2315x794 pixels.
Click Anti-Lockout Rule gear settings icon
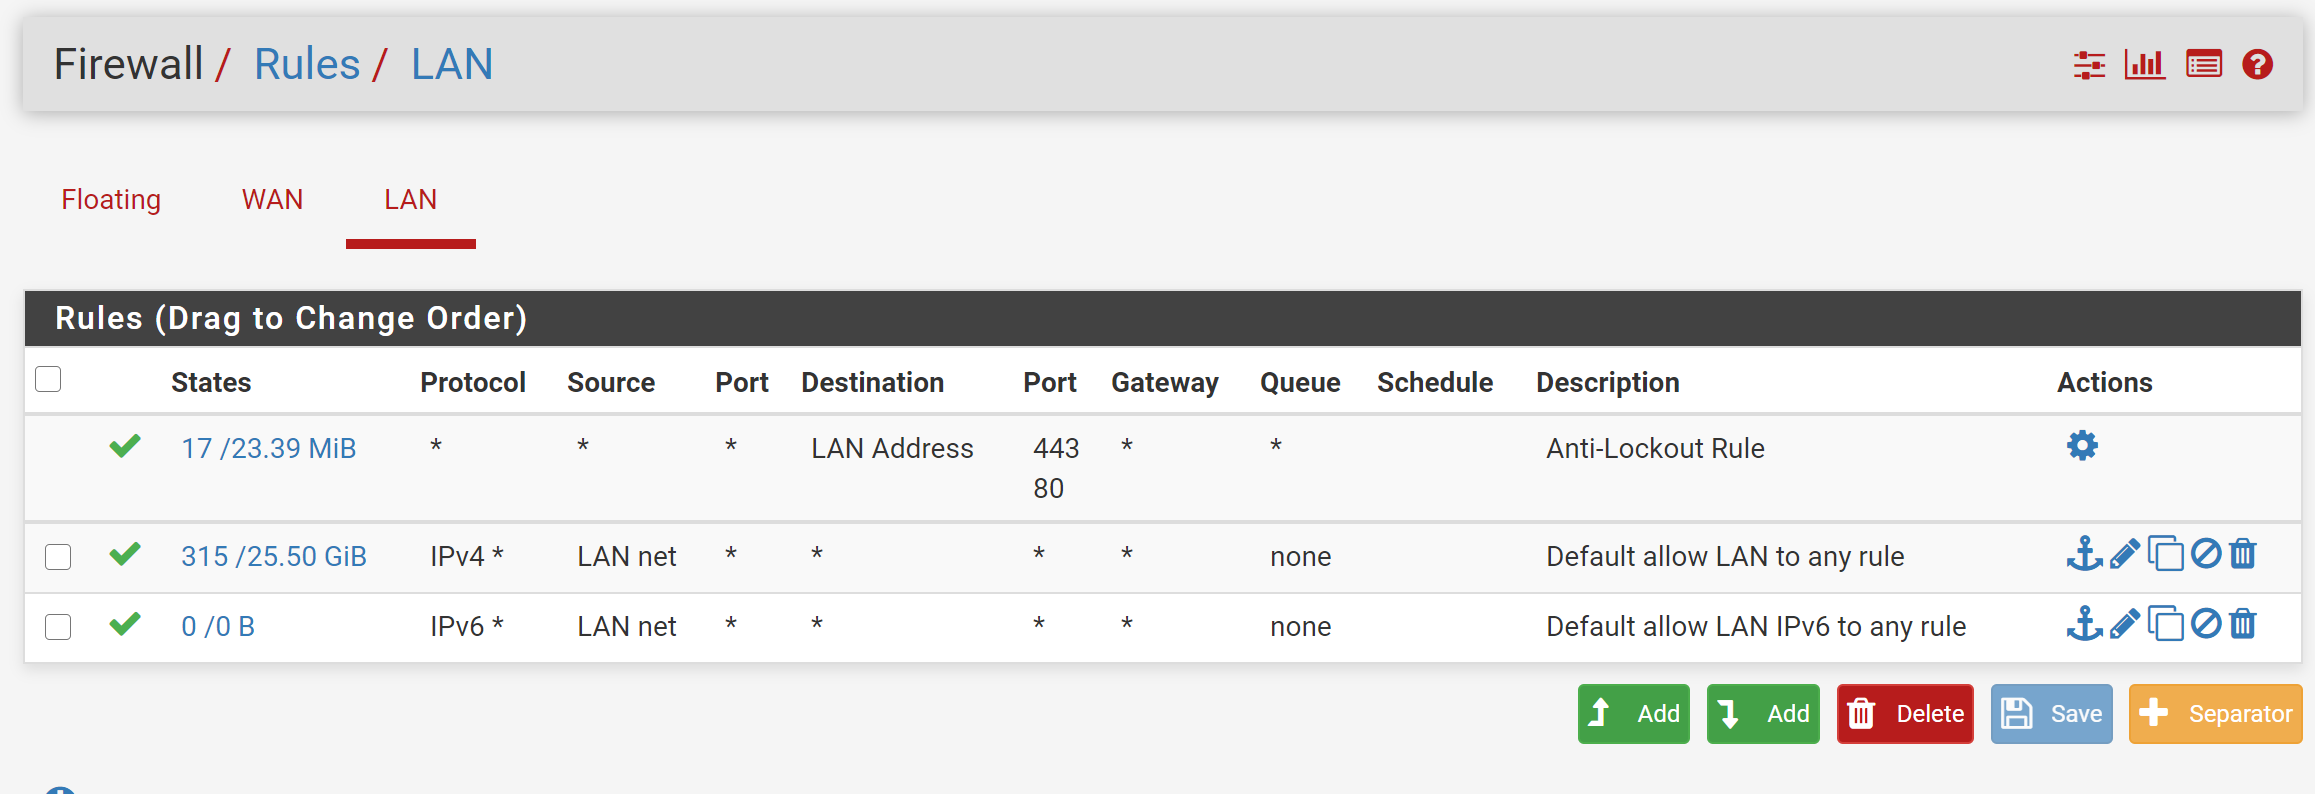pyautogui.click(x=2082, y=446)
